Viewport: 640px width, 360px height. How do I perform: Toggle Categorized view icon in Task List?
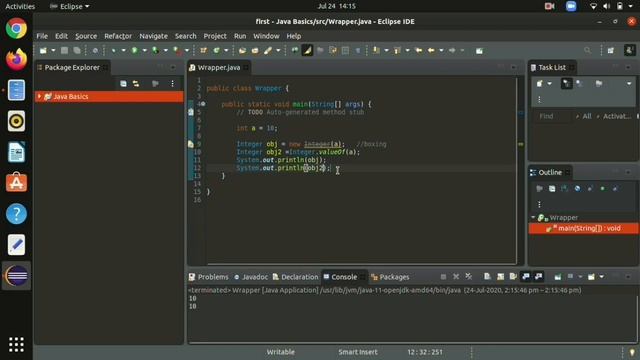[x=567, y=84]
